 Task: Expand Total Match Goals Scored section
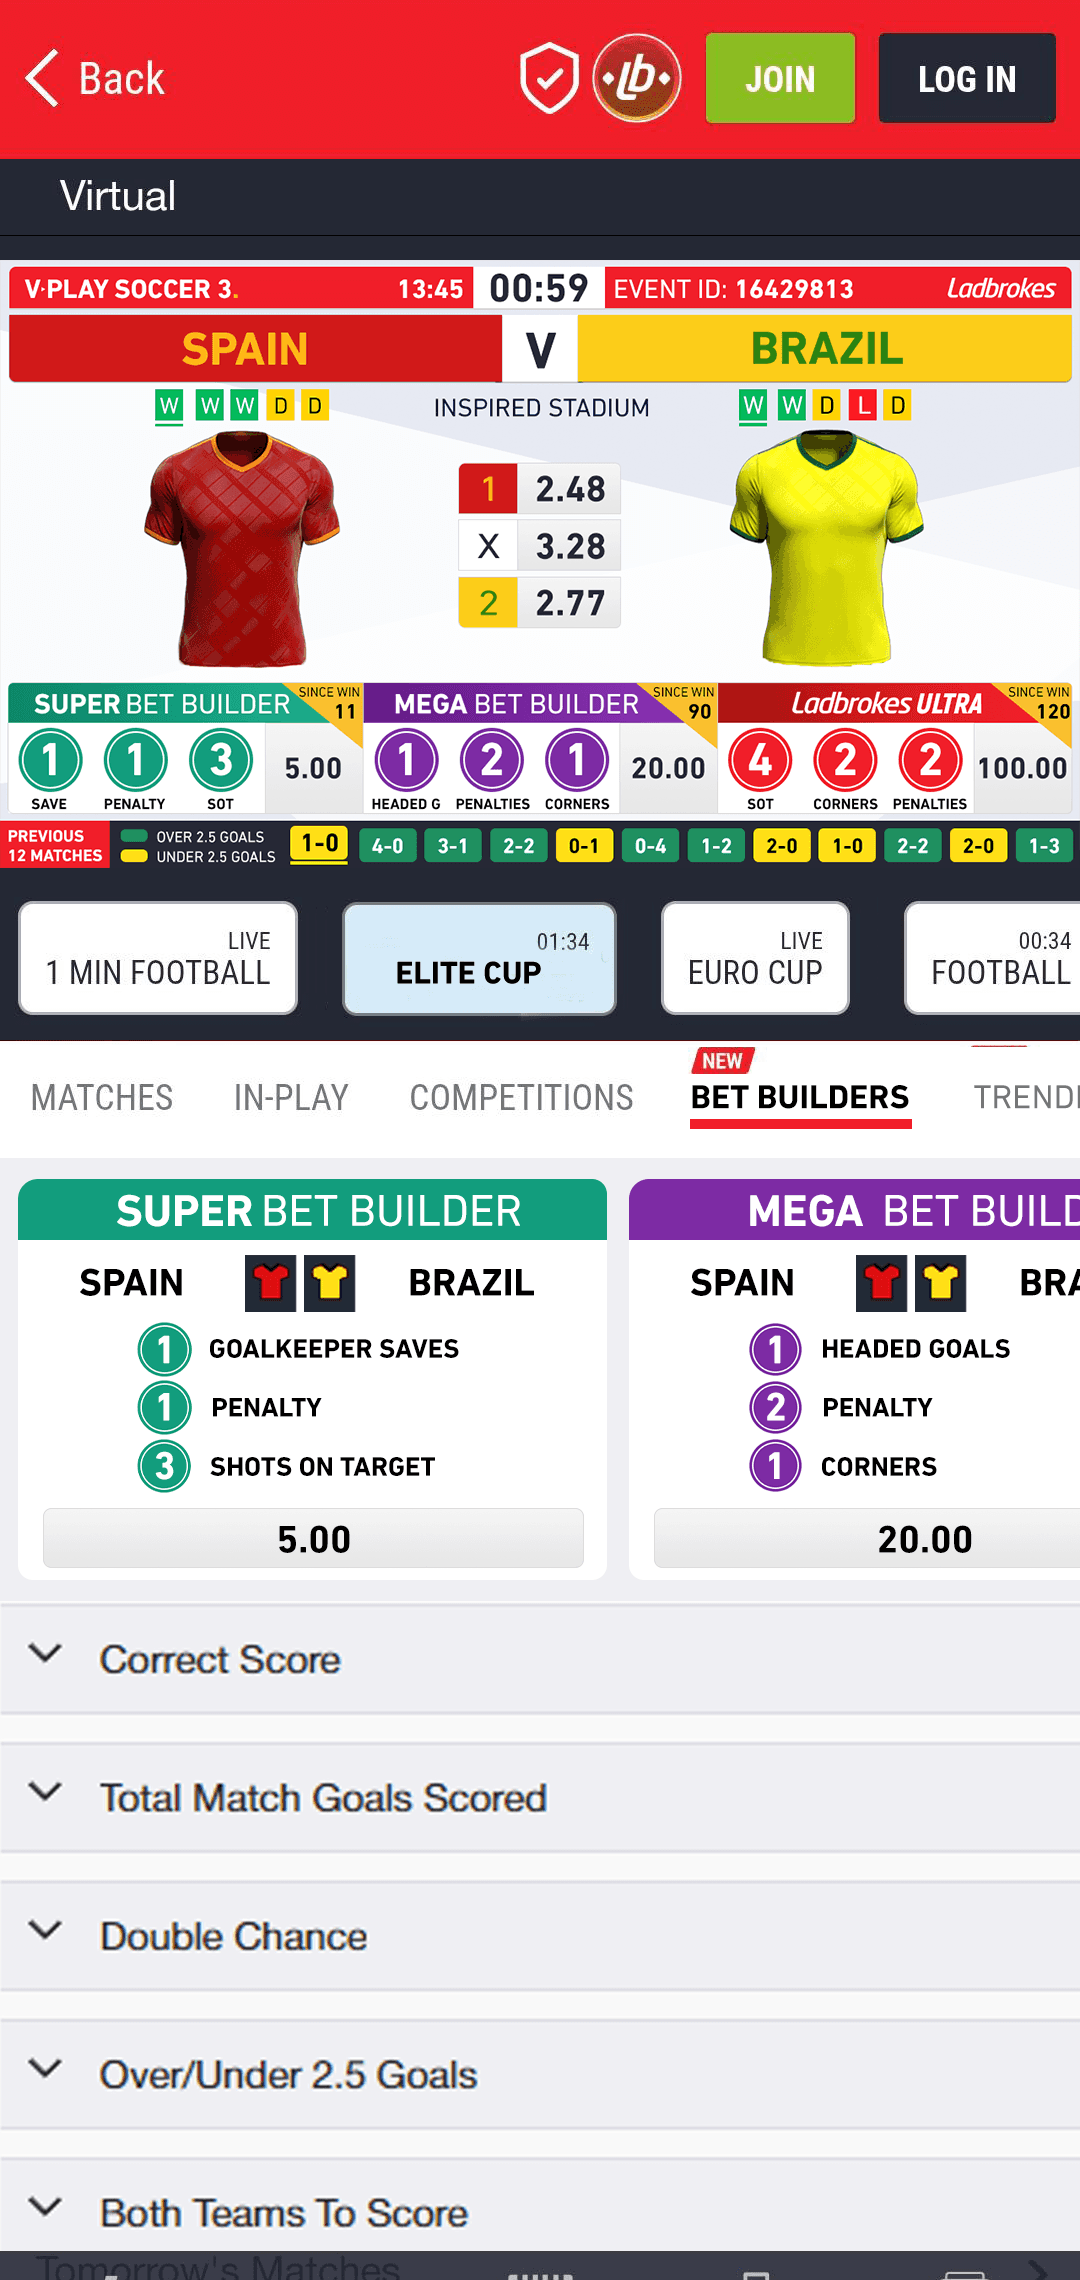coord(323,1798)
